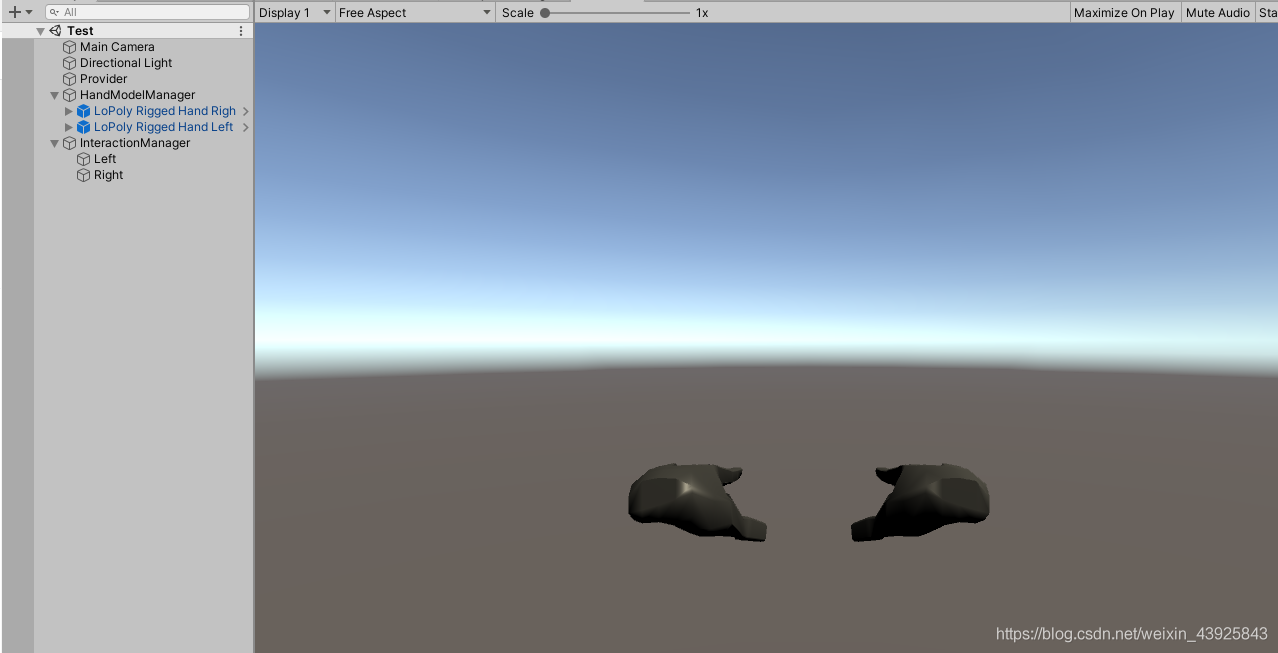Click the Unity scene icon beside Test

[55, 31]
